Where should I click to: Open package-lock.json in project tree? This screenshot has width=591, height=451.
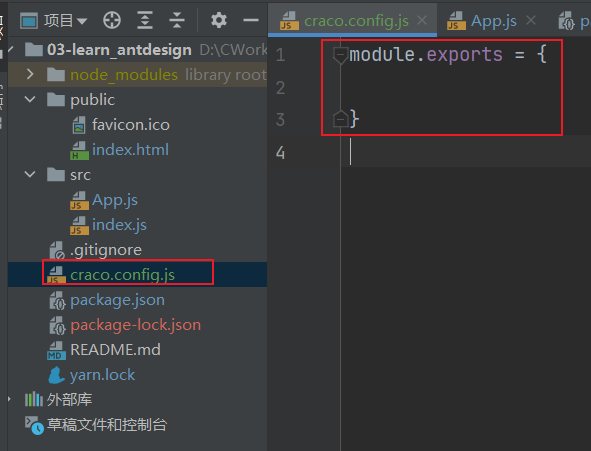(136, 325)
